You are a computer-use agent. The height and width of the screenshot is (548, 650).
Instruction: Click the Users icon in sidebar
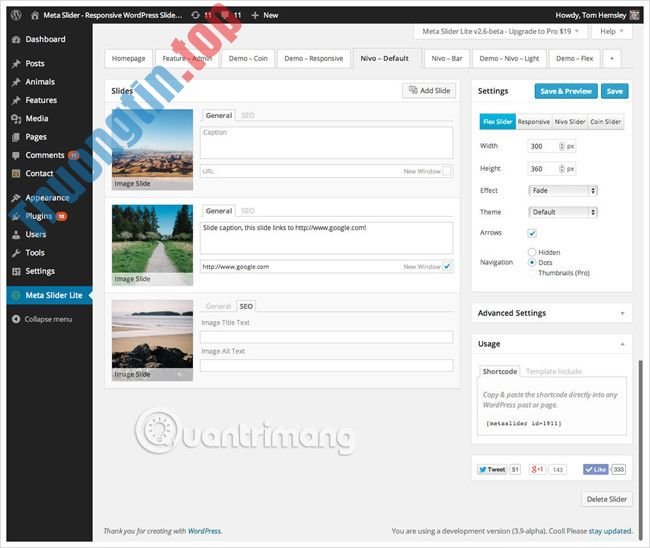(16, 235)
